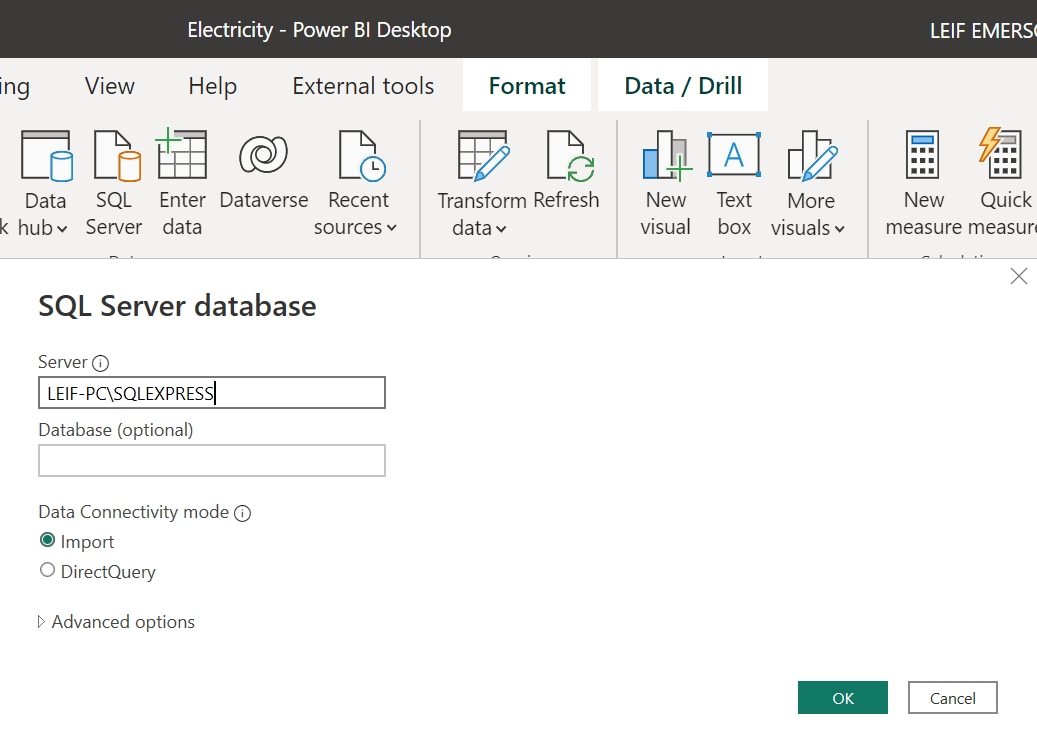Insert a New visual
The width and height of the screenshot is (1037, 749).
[666, 184]
